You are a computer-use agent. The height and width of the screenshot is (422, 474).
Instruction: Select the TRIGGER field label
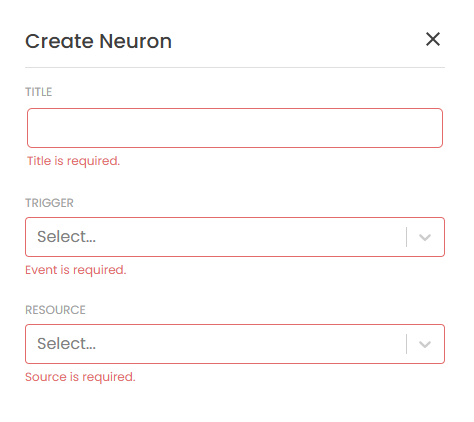click(x=49, y=203)
